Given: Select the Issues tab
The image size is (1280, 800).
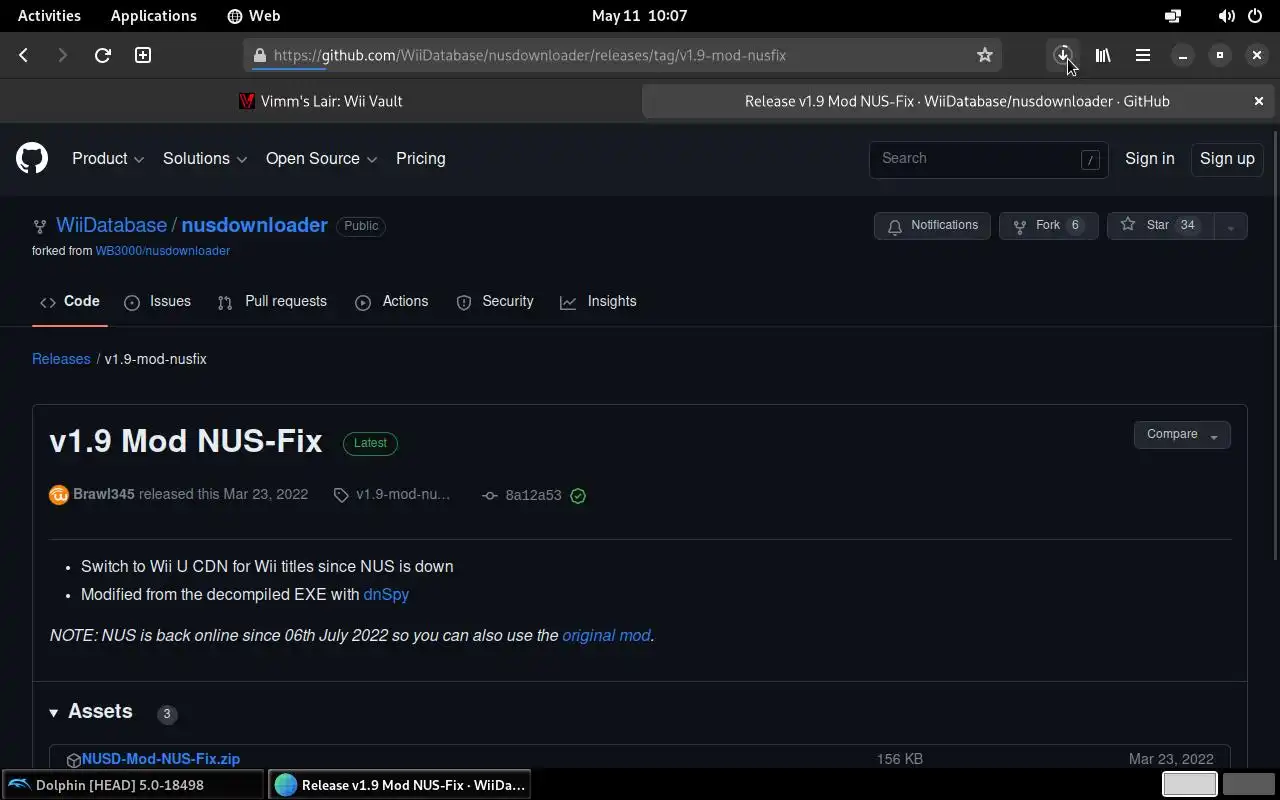Looking at the screenshot, I should click(157, 301).
